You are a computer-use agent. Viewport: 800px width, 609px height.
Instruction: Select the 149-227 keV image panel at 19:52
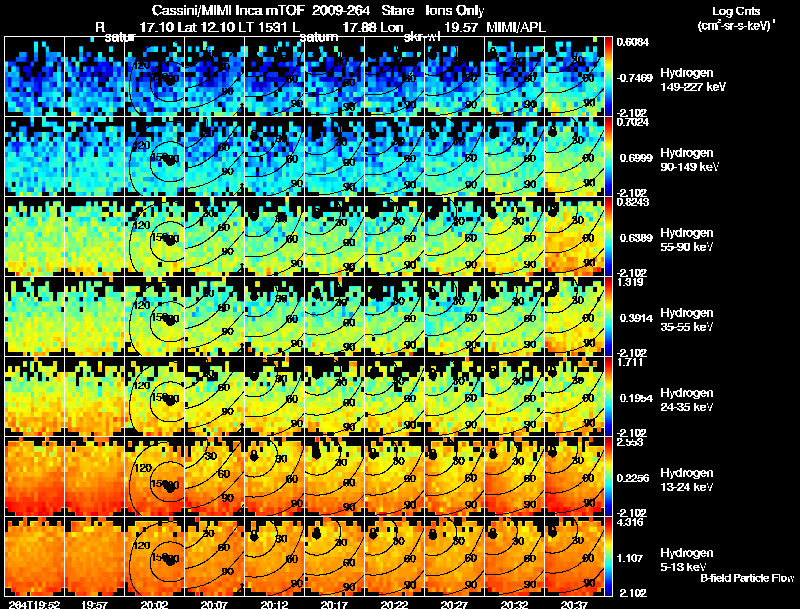(x=34, y=77)
